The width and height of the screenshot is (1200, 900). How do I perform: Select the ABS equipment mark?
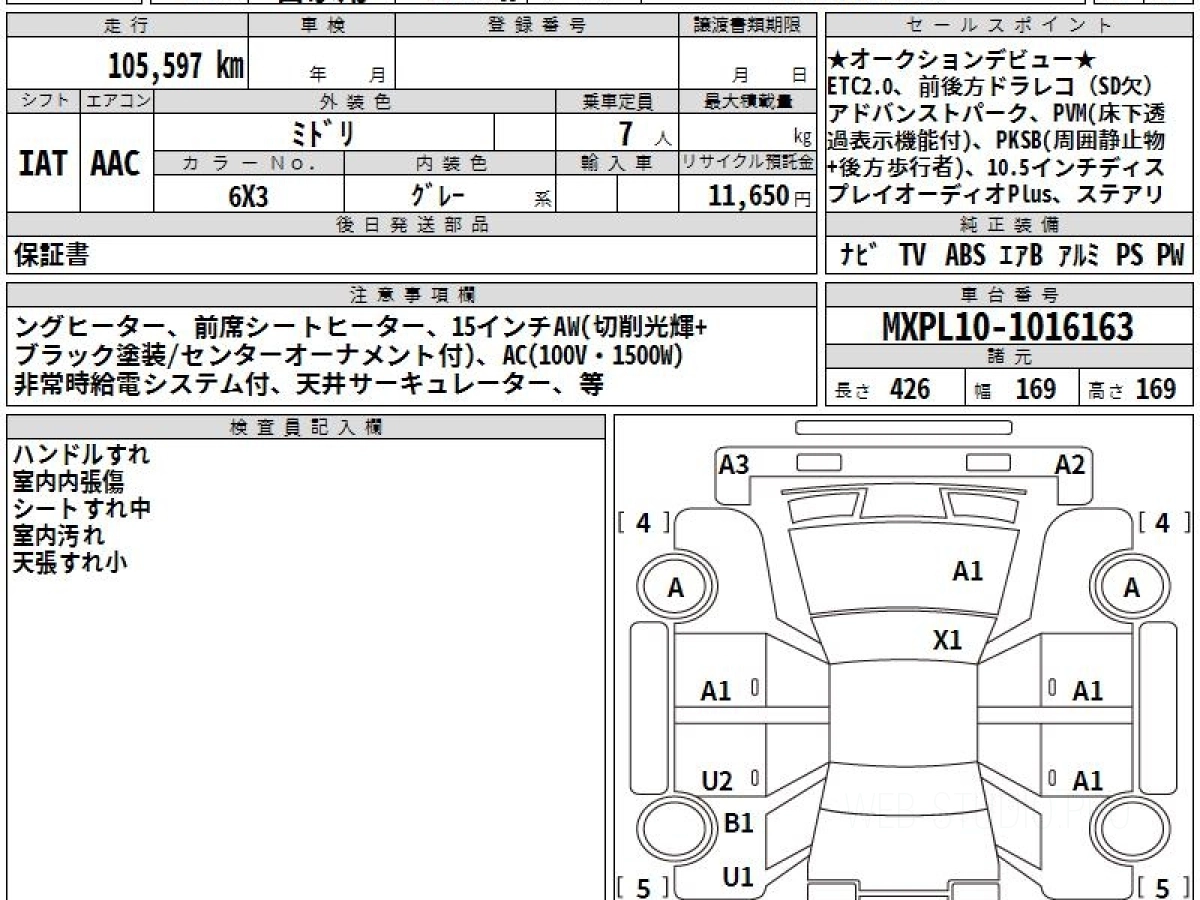click(965, 256)
